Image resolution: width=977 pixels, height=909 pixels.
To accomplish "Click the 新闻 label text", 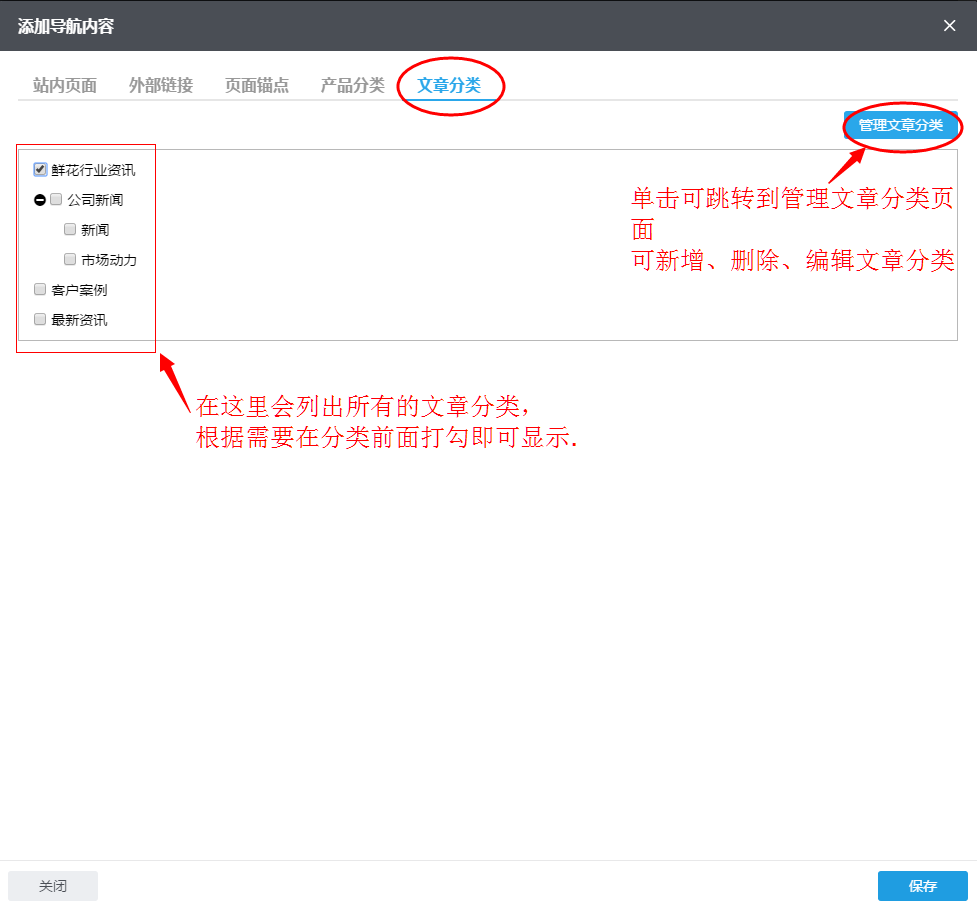I will (x=92, y=229).
